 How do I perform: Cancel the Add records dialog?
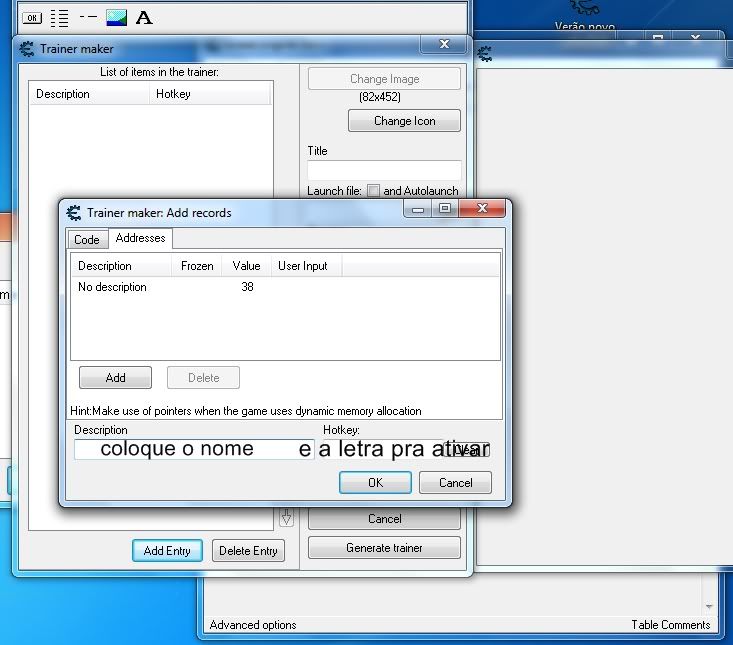click(x=455, y=482)
